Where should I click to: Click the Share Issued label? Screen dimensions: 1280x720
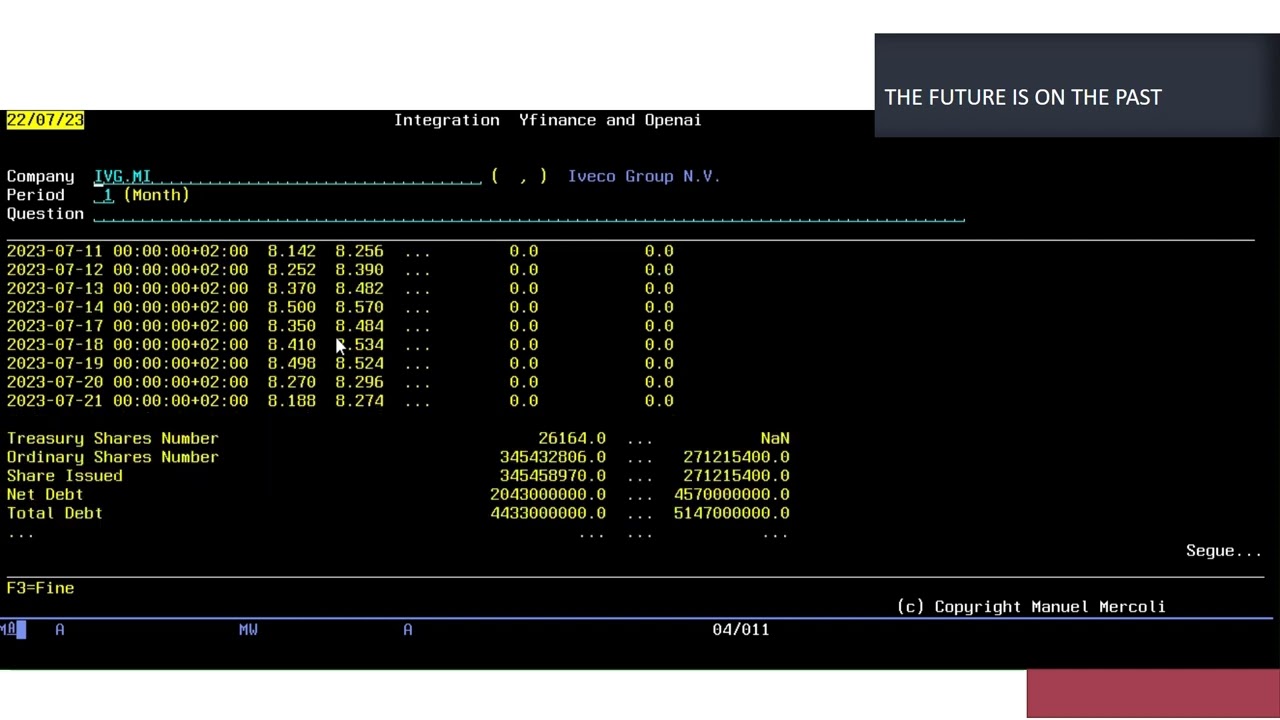[x=64, y=476]
